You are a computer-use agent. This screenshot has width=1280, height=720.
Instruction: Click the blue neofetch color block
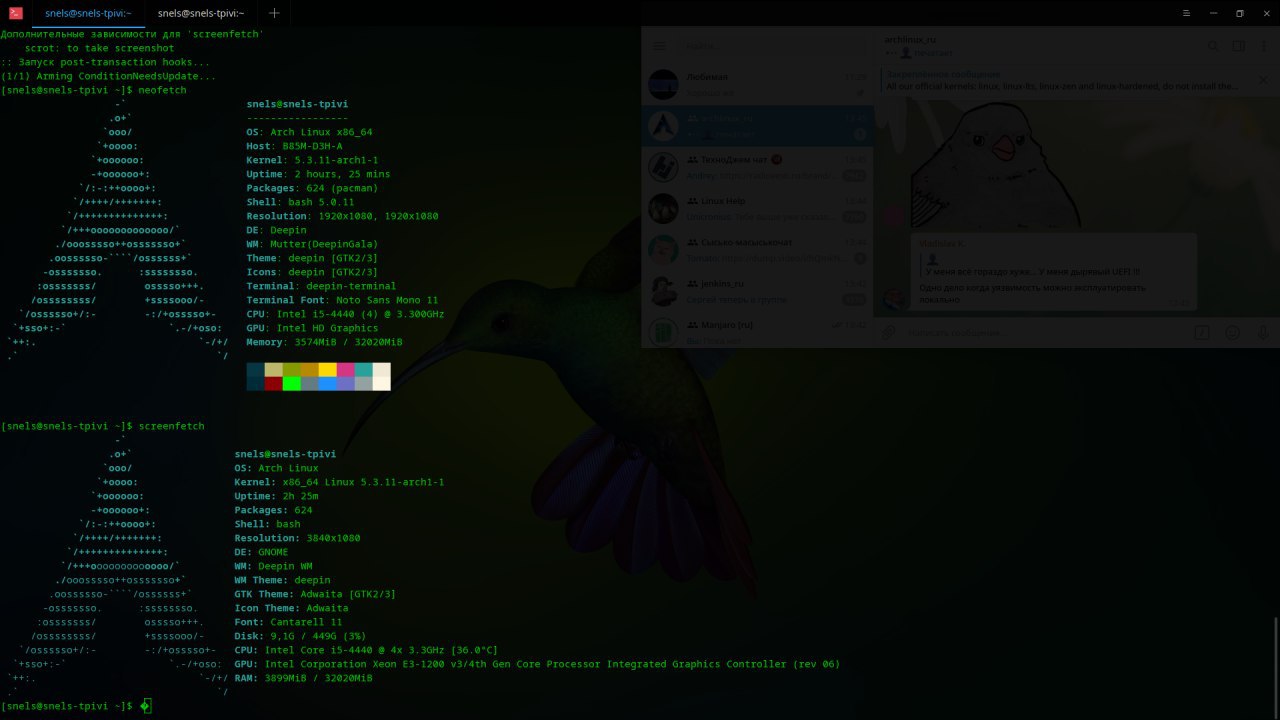pos(328,383)
